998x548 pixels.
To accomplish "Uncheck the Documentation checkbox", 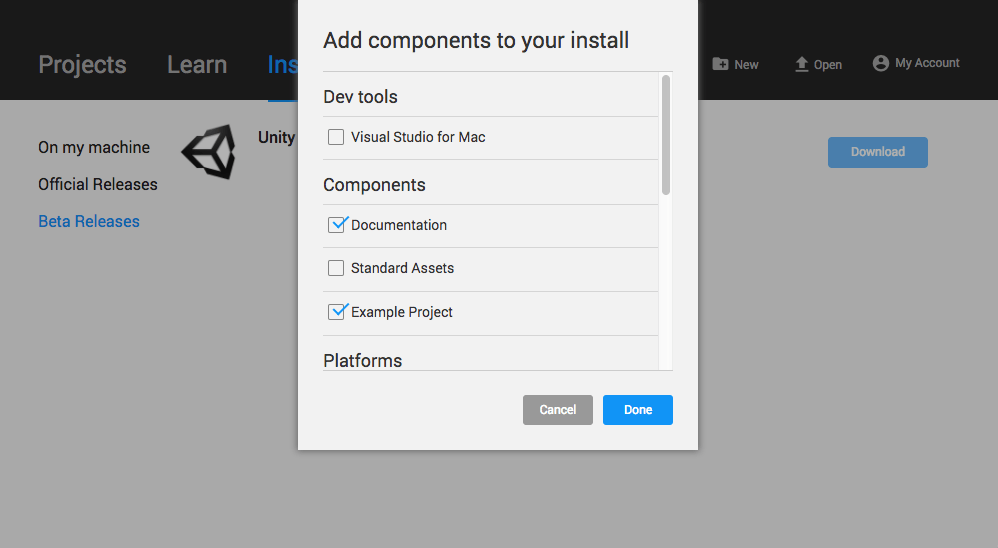I will [335, 225].
